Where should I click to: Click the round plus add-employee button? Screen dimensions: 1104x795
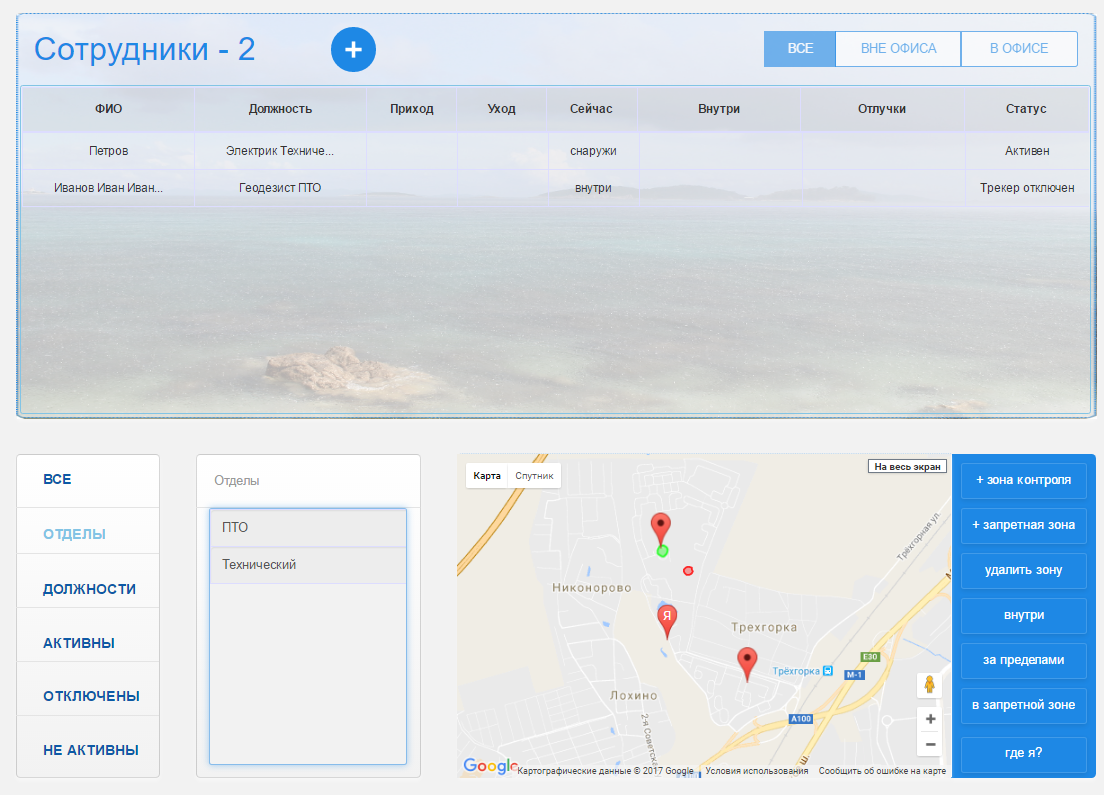point(353,49)
